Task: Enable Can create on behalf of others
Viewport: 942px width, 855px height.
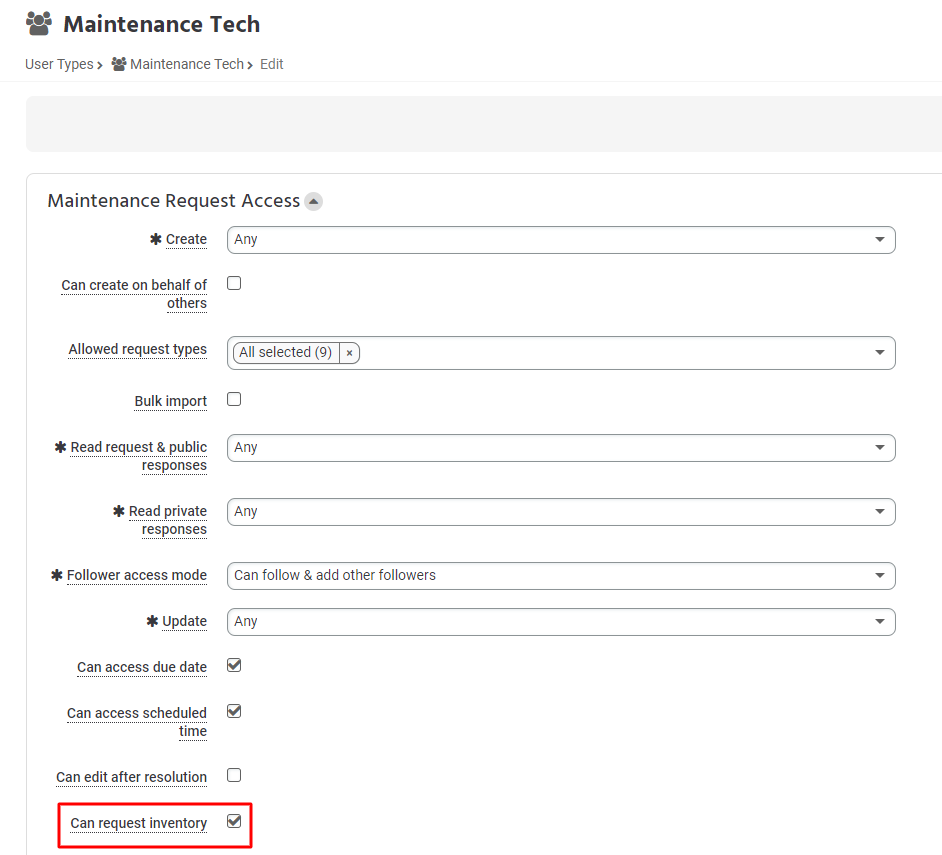Action: (x=234, y=283)
